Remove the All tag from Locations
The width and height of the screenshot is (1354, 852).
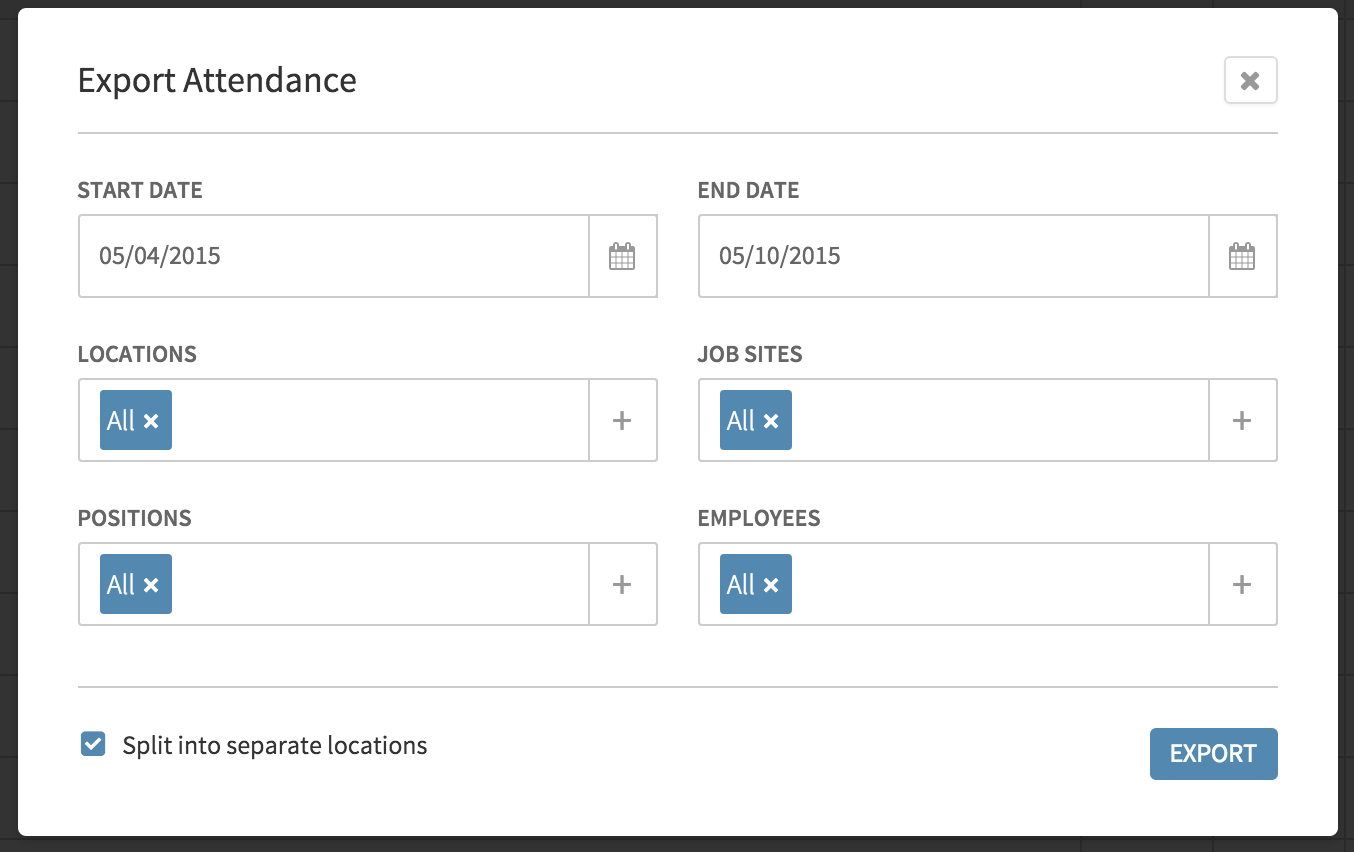151,421
